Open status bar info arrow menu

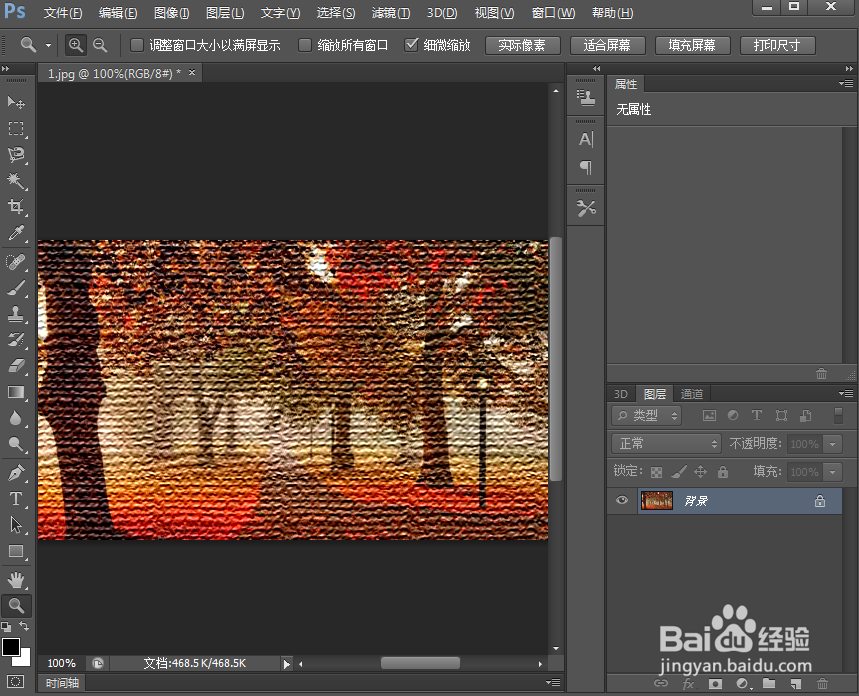click(287, 664)
